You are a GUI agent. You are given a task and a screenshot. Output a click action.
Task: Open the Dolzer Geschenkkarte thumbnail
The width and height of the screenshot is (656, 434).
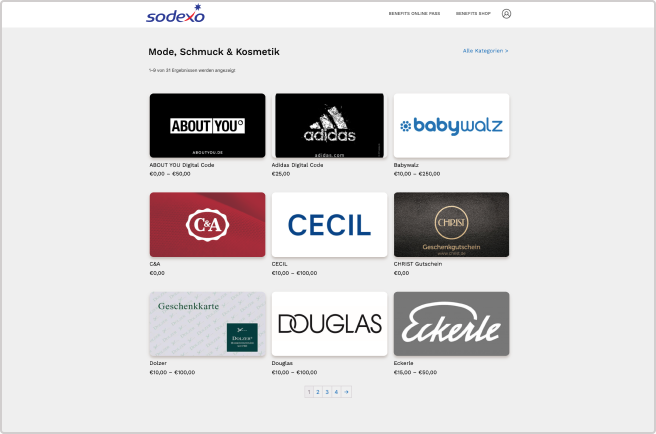(208, 324)
